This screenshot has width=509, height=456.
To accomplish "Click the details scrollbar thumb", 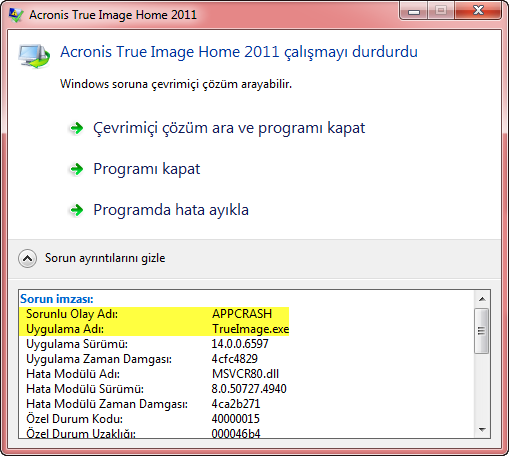I will click(482, 331).
